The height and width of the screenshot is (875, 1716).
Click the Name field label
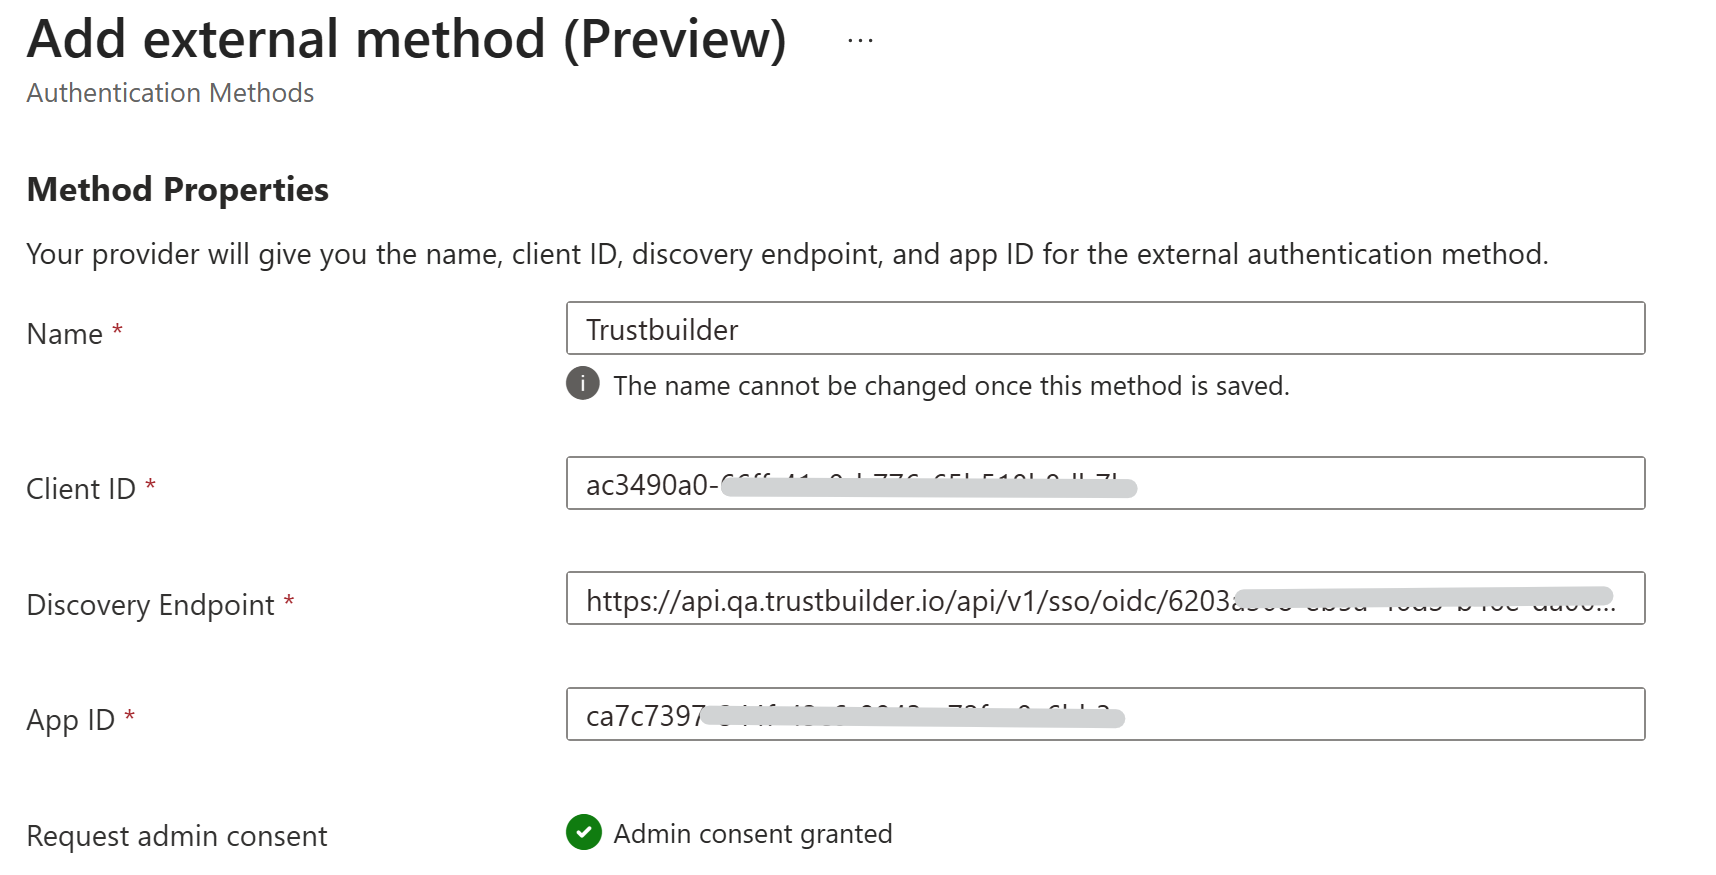point(64,334)
